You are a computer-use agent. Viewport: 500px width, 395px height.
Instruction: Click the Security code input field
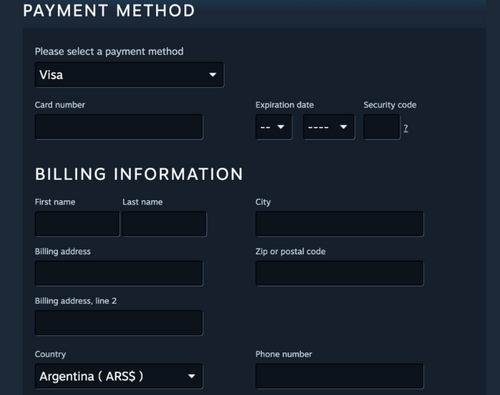(382, 127)
